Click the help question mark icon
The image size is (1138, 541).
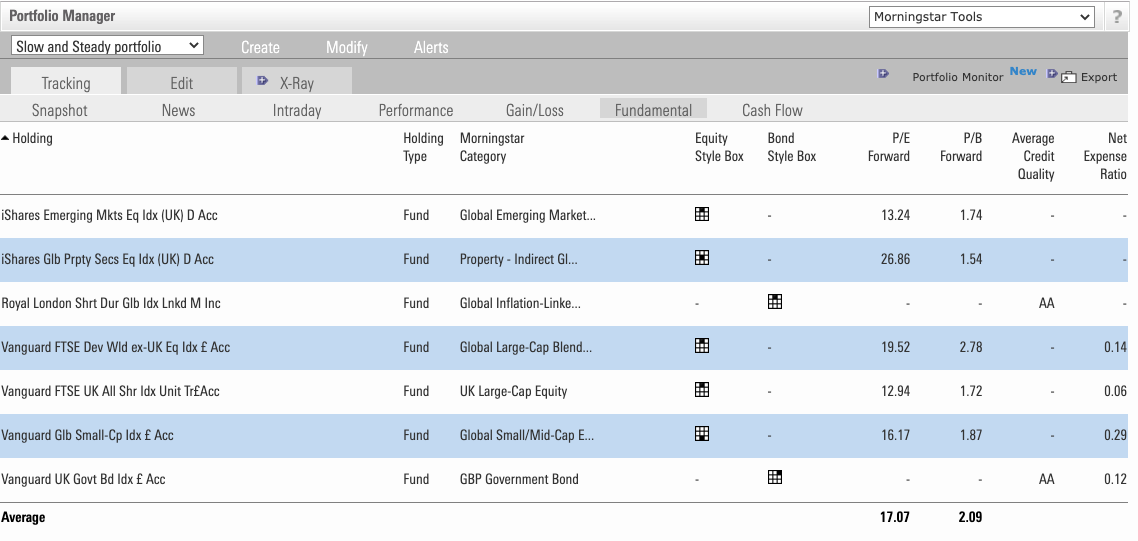1117,17
